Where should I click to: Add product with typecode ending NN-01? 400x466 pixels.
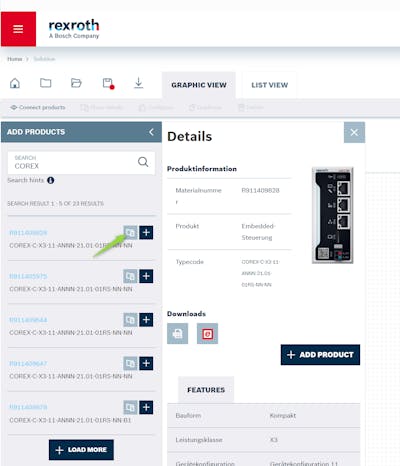pyautogui.click(x=146, y=407)
